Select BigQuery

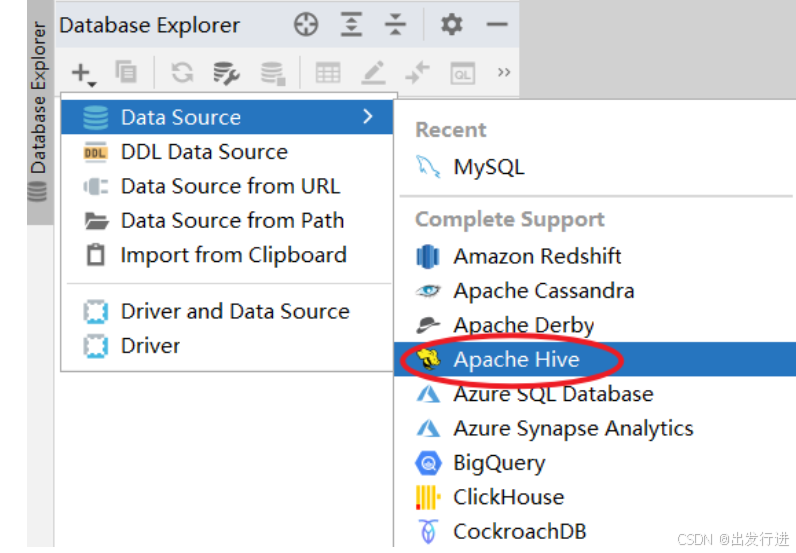[595, 463]
